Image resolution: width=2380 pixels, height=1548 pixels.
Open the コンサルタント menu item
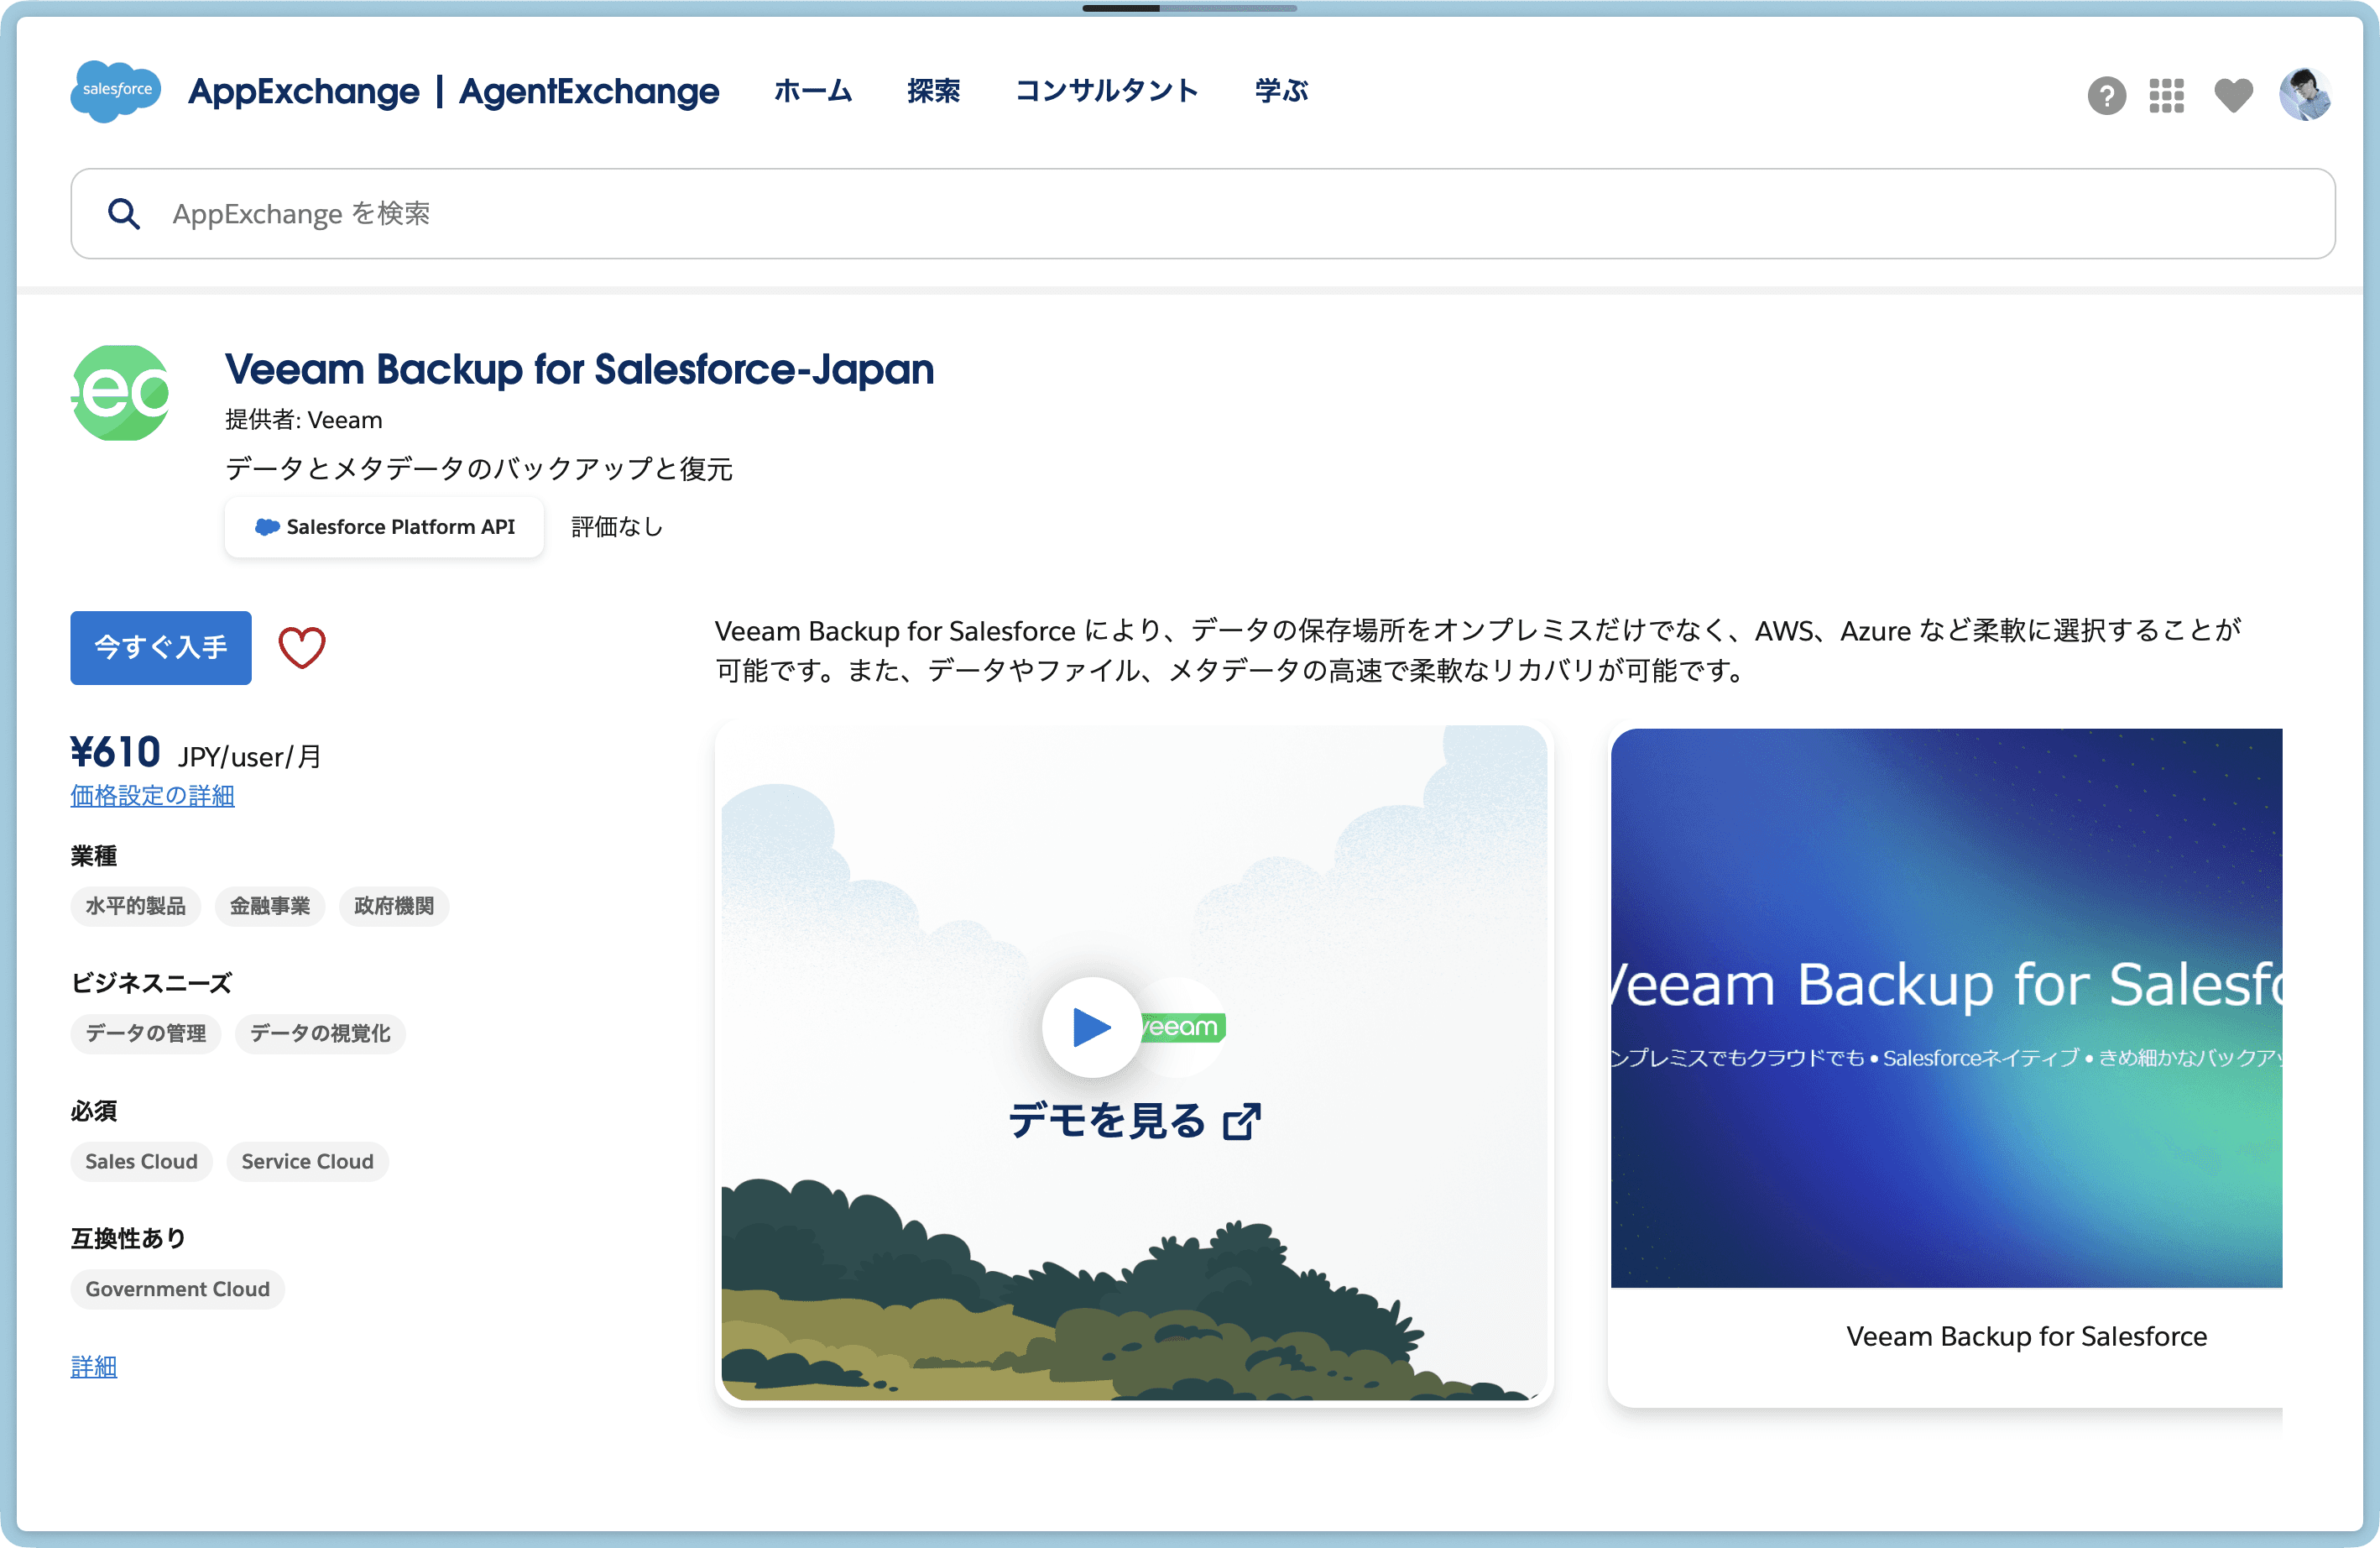point(1106,91)
